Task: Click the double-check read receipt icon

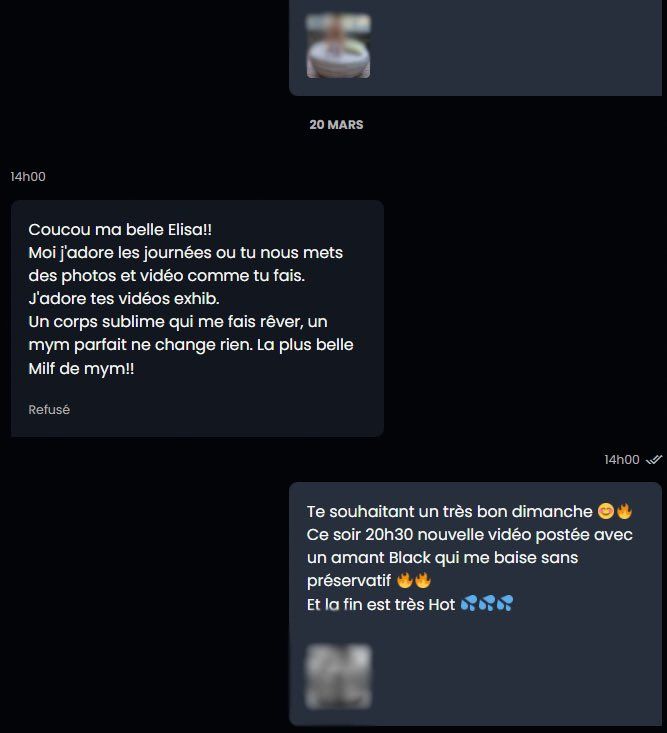Action: (654, 460)
